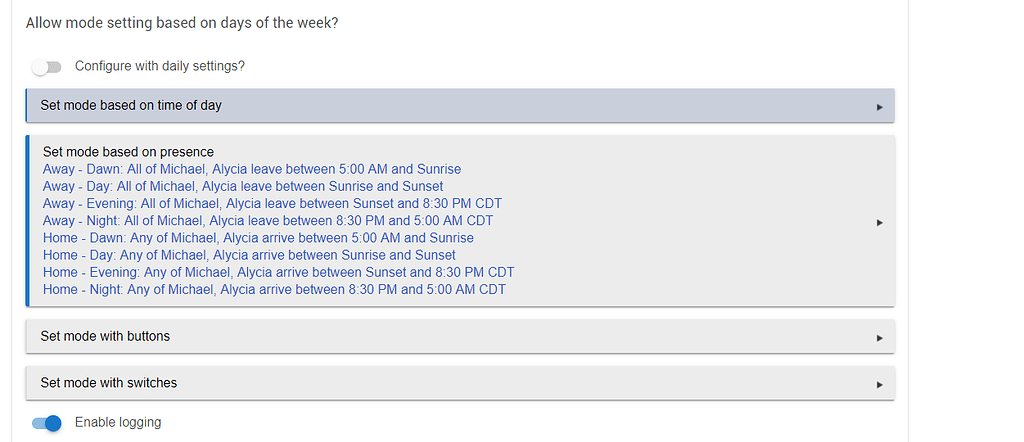
Task: Click the Home - Day presence rule
Action: click(x=249, y=255)
